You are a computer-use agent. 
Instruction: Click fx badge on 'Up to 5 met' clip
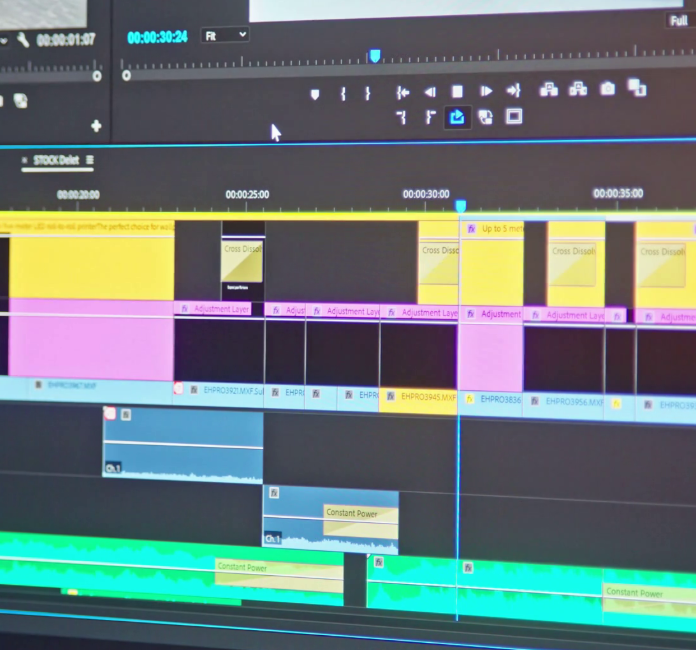pos(471,229)
